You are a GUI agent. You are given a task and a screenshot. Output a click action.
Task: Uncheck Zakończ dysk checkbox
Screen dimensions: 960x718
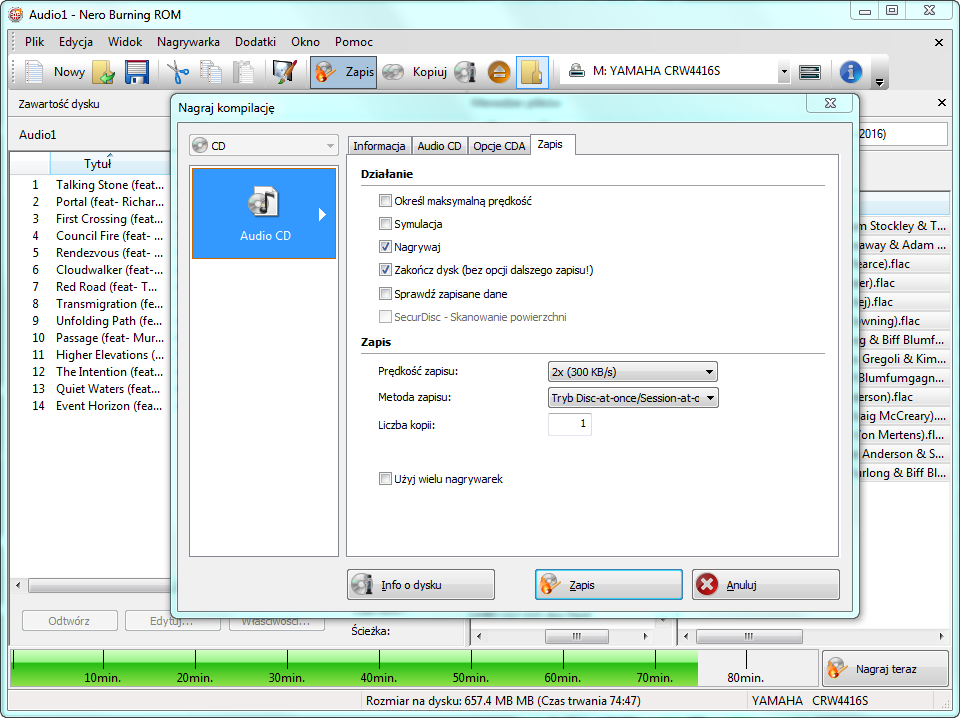(385, 270)
